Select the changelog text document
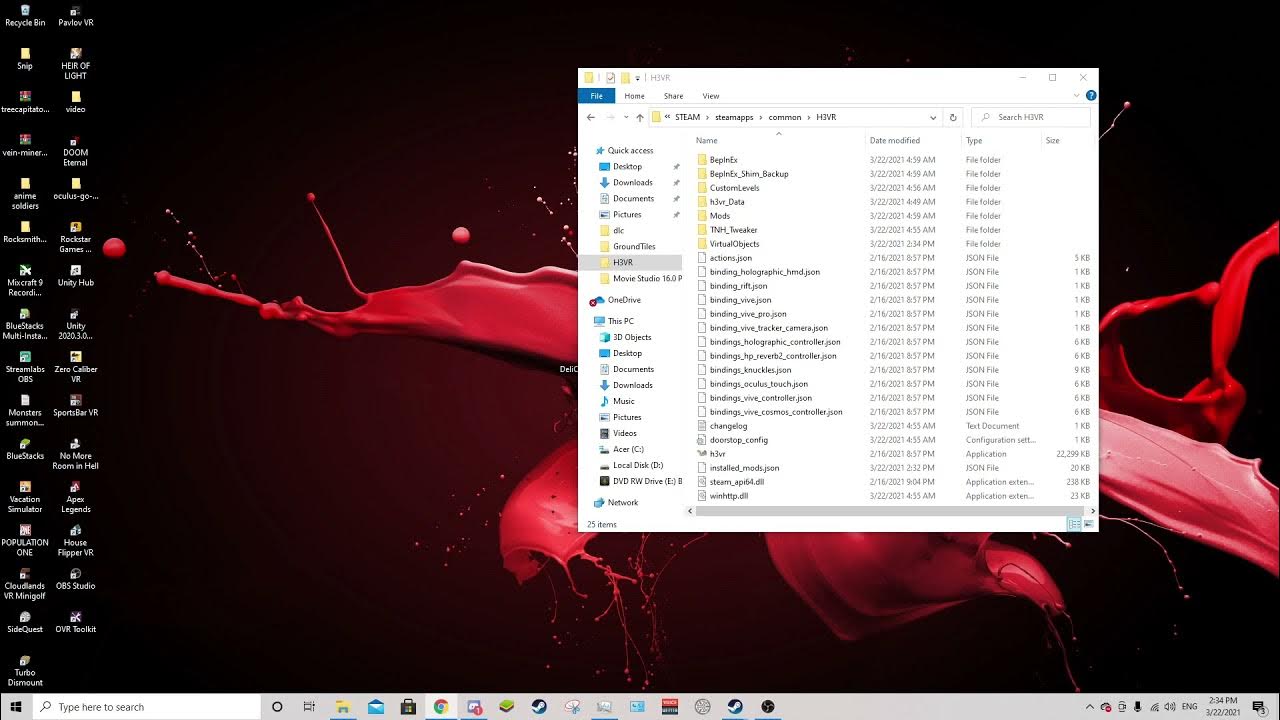 click(x=728, y=426)
